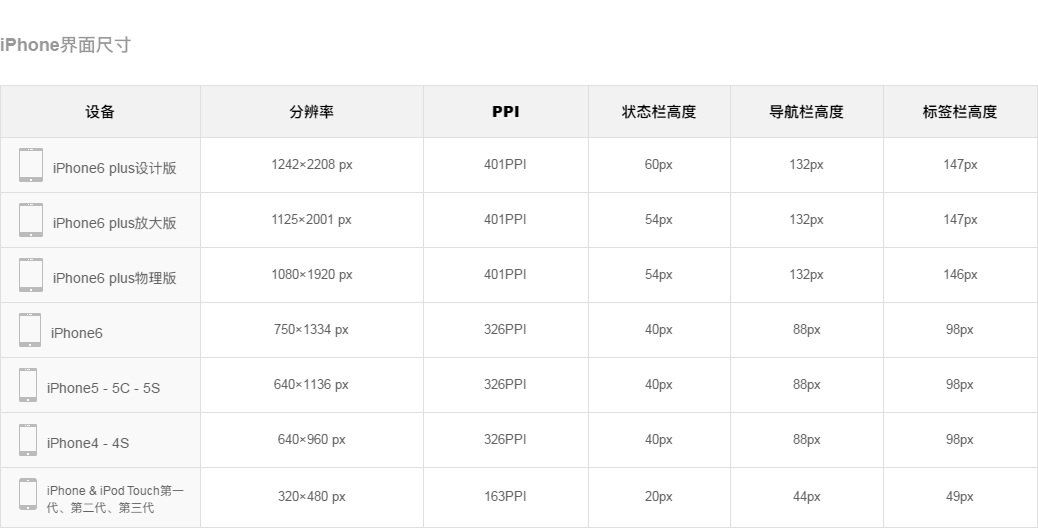Click the 状态栏高度 column header
Image resolution: width=1038 pixels, height=528 pixels.
click(658, 112)
